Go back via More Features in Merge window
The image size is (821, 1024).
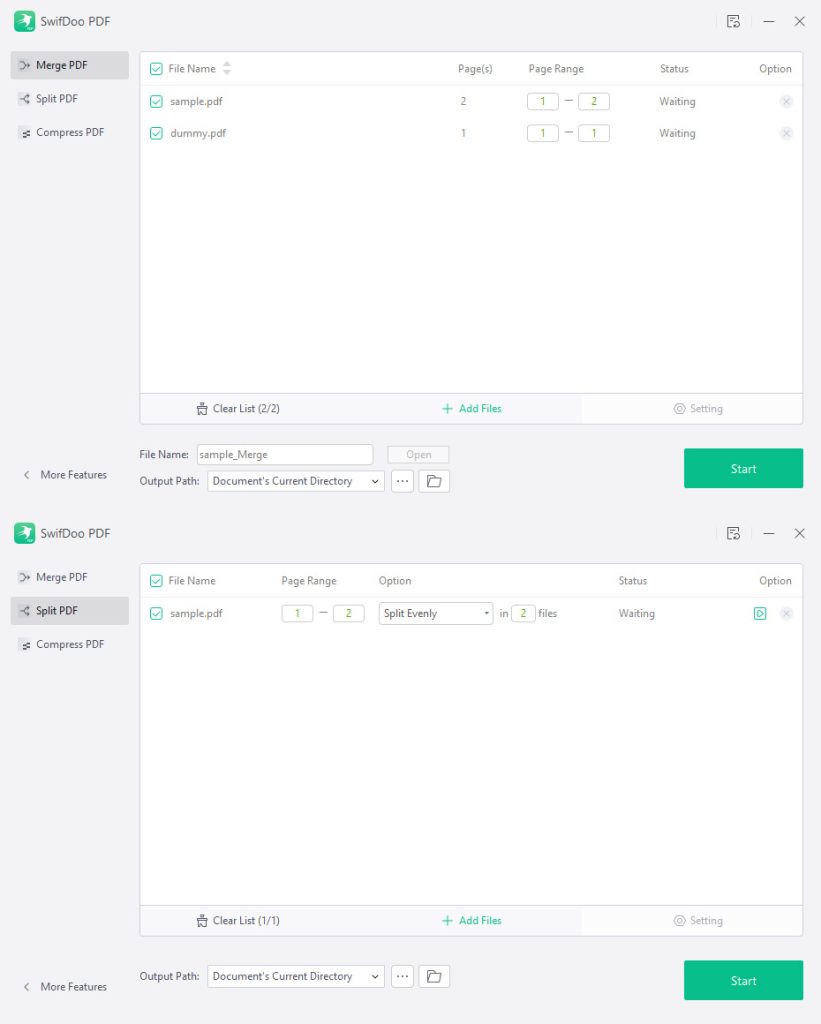tap(65, 475)
